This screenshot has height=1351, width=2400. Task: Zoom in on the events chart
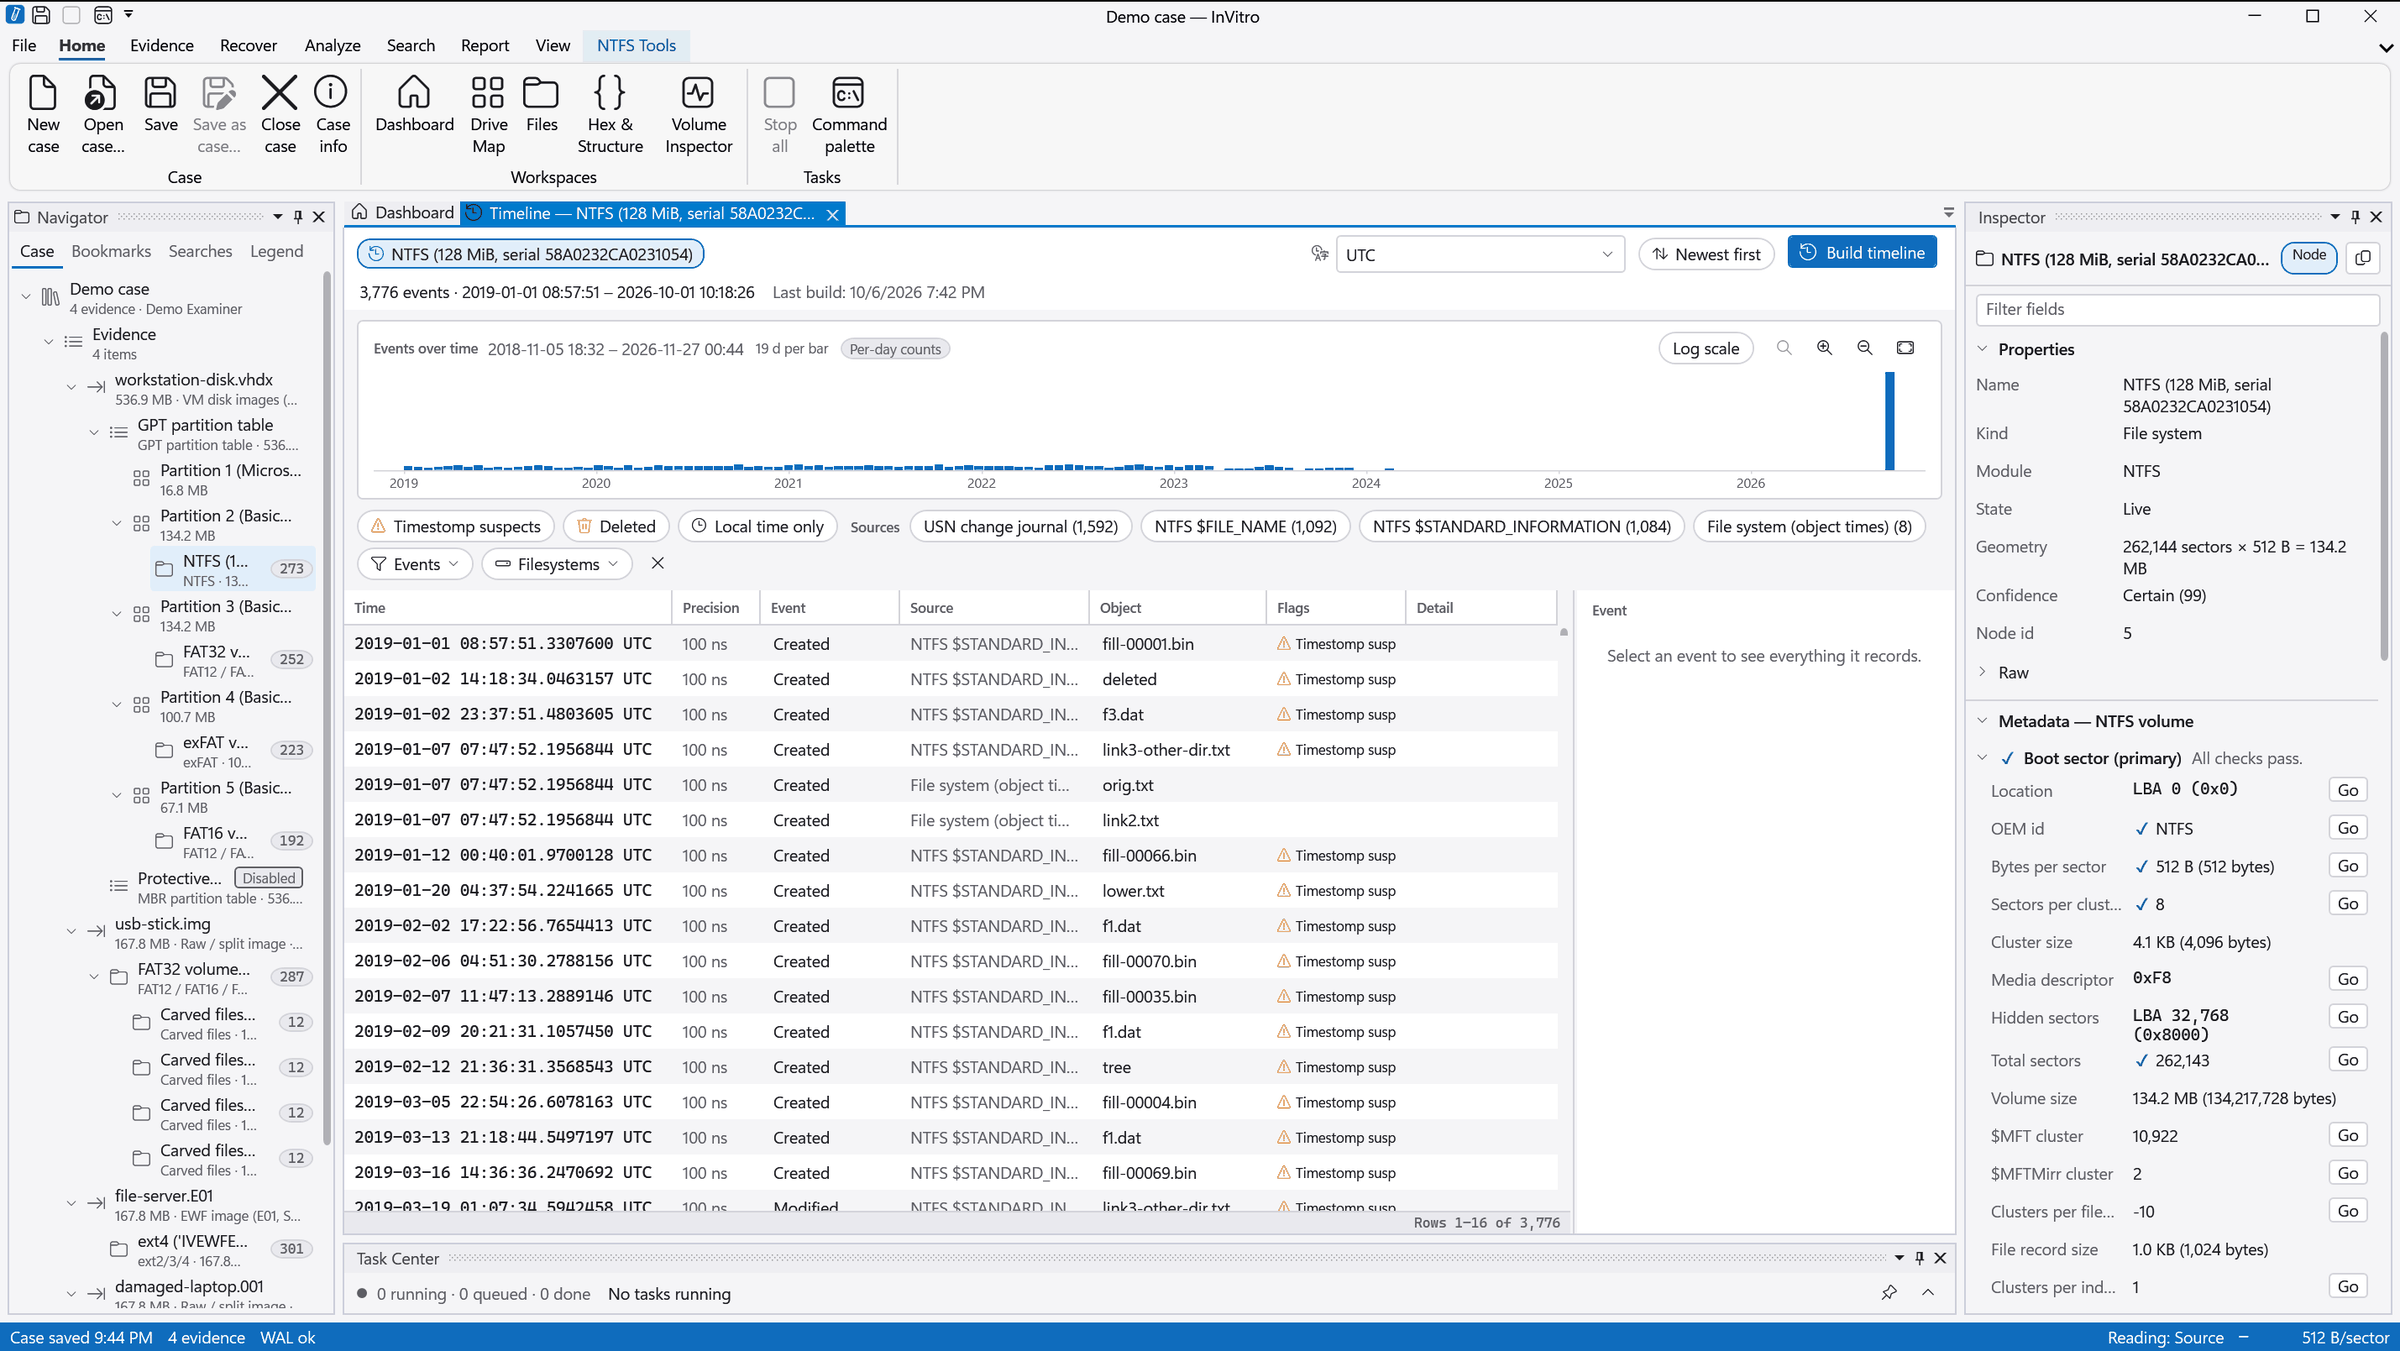1824,348
